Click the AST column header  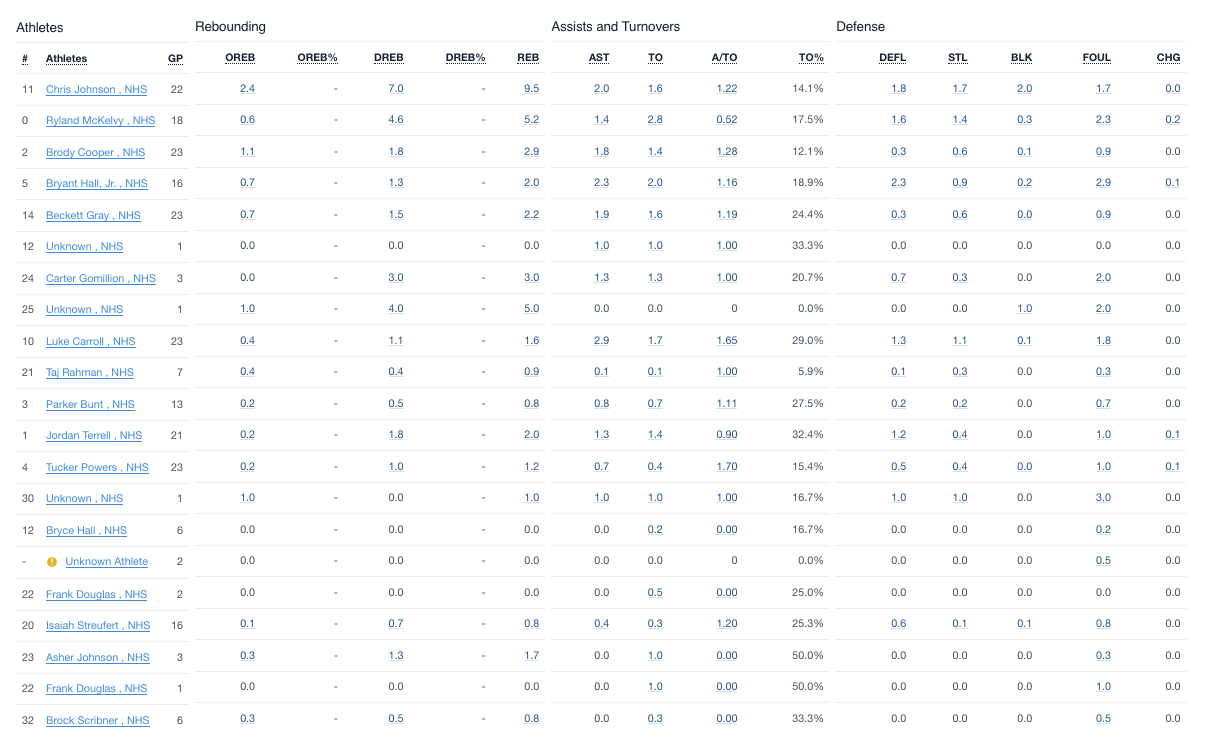[x=599, y=58]
